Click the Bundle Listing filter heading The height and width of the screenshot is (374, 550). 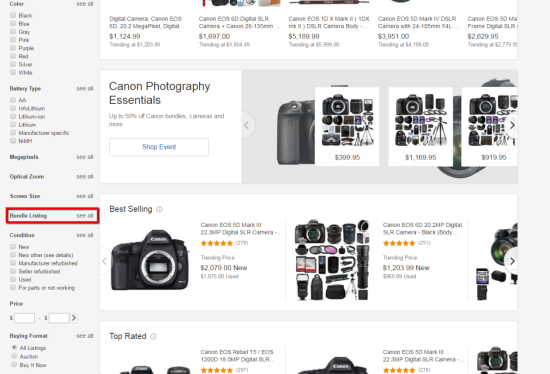pyautogui.click(x=28, y=215)
